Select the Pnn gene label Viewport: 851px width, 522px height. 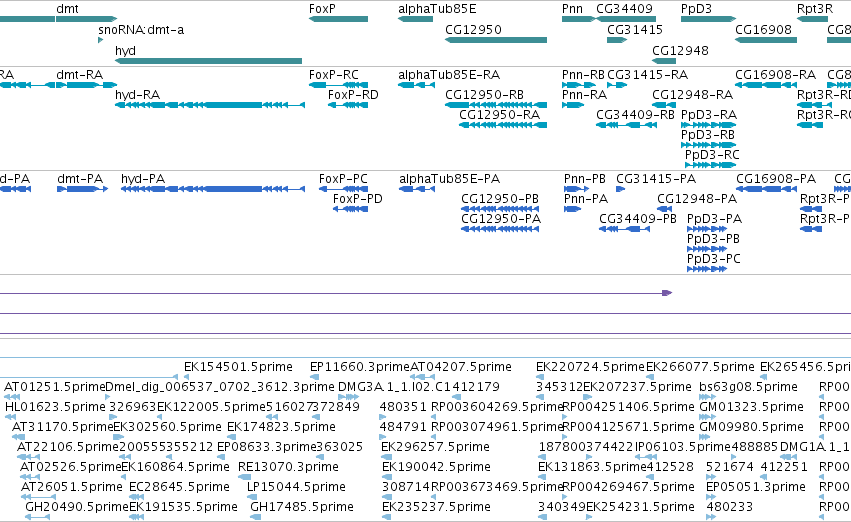coord(573,9)
